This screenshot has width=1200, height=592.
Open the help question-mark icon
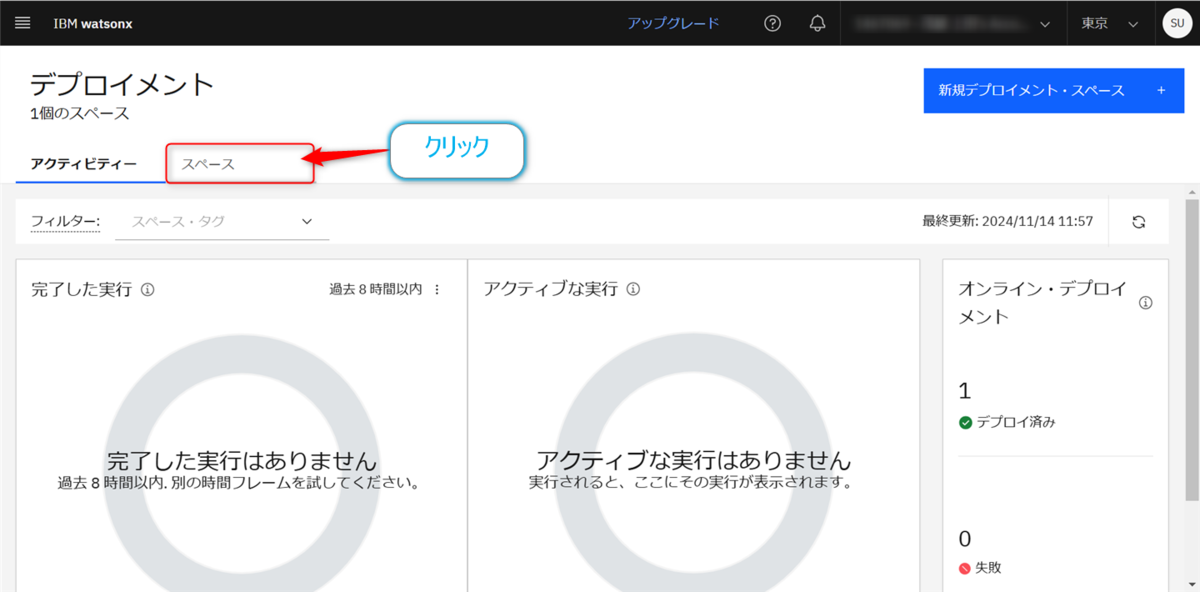[x=772, y=23]
